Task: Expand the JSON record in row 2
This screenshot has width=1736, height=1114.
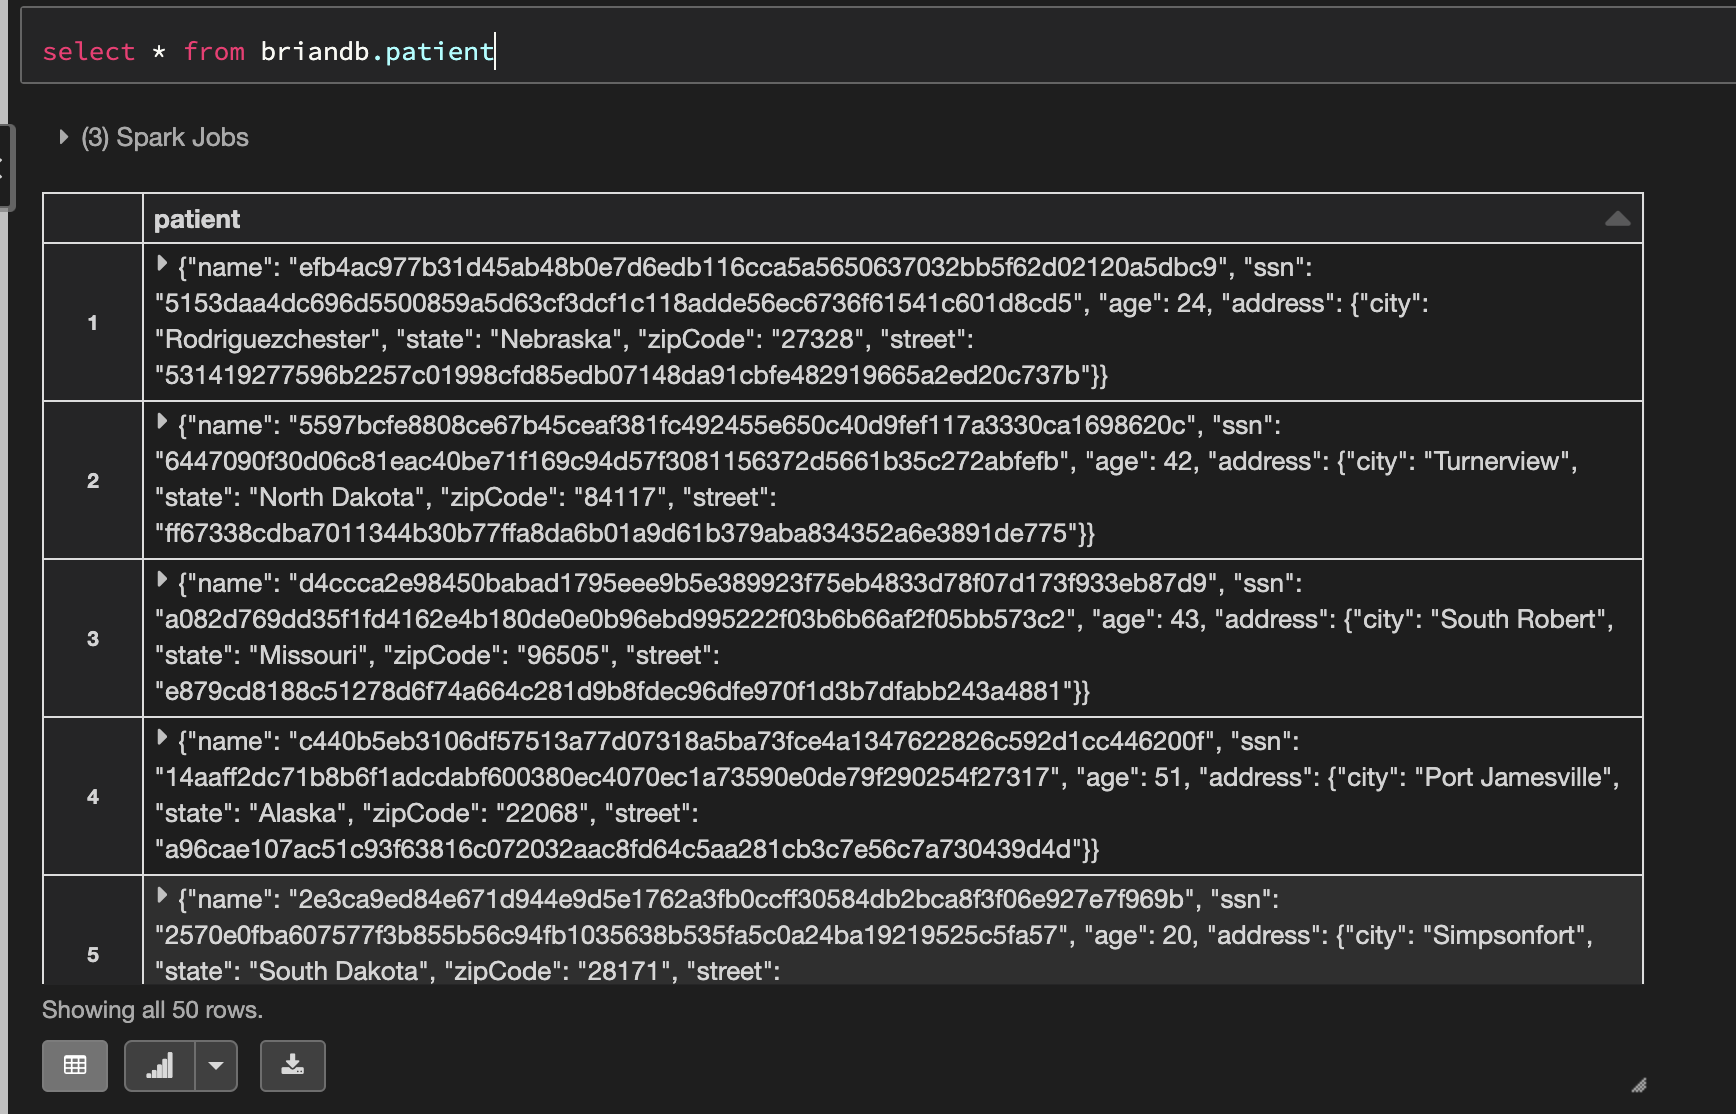Action: [x=162, y=422]
